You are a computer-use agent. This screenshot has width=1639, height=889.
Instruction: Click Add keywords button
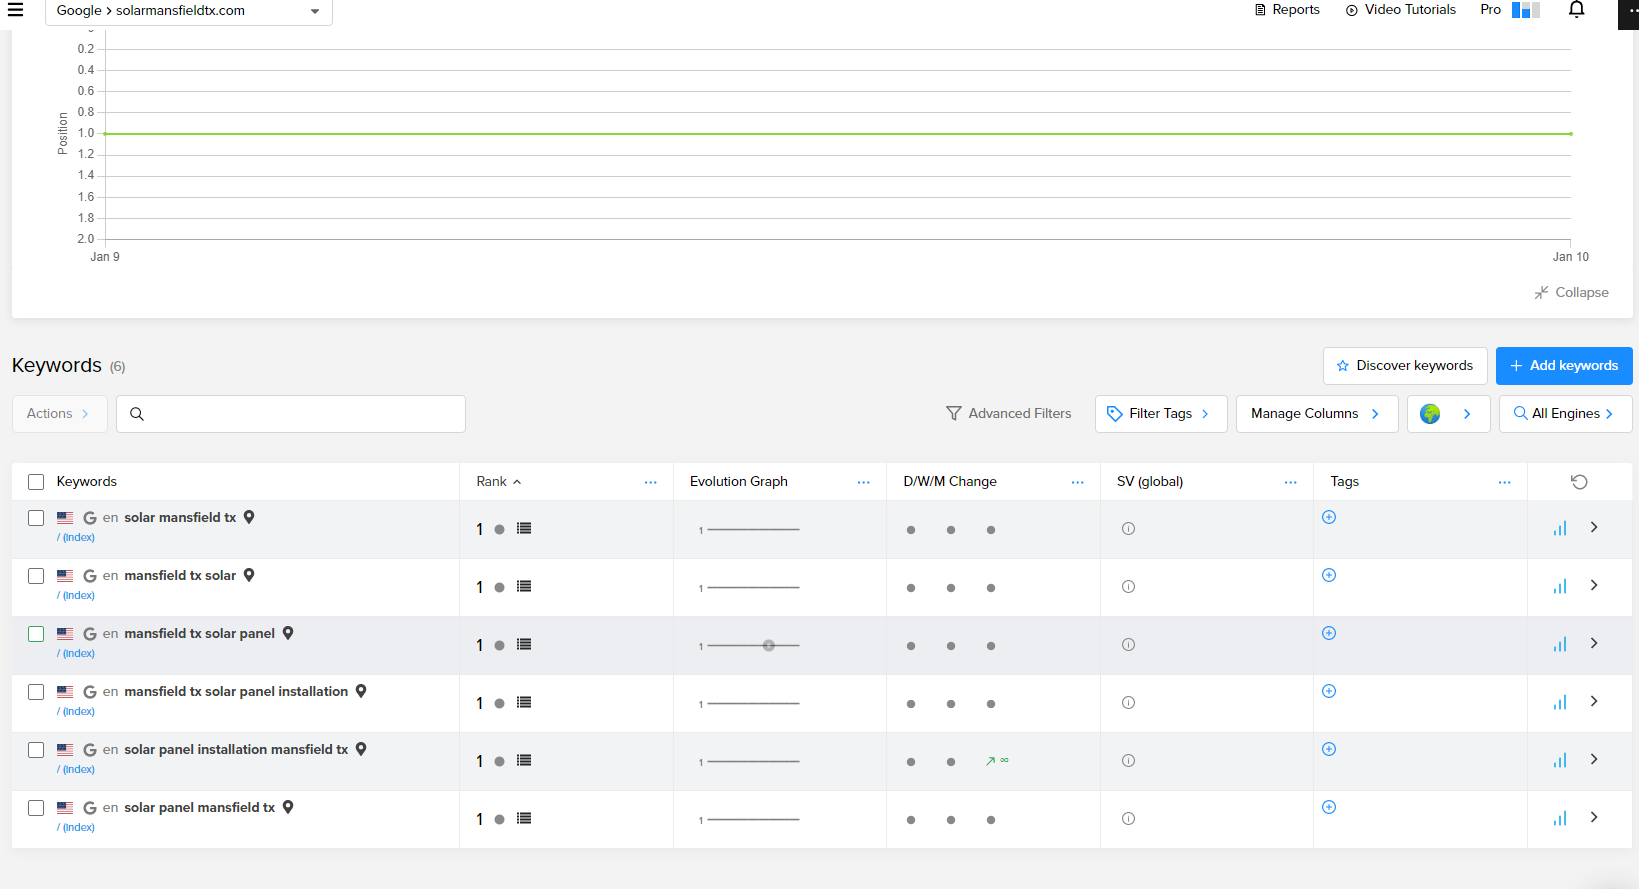(1564, 366)
